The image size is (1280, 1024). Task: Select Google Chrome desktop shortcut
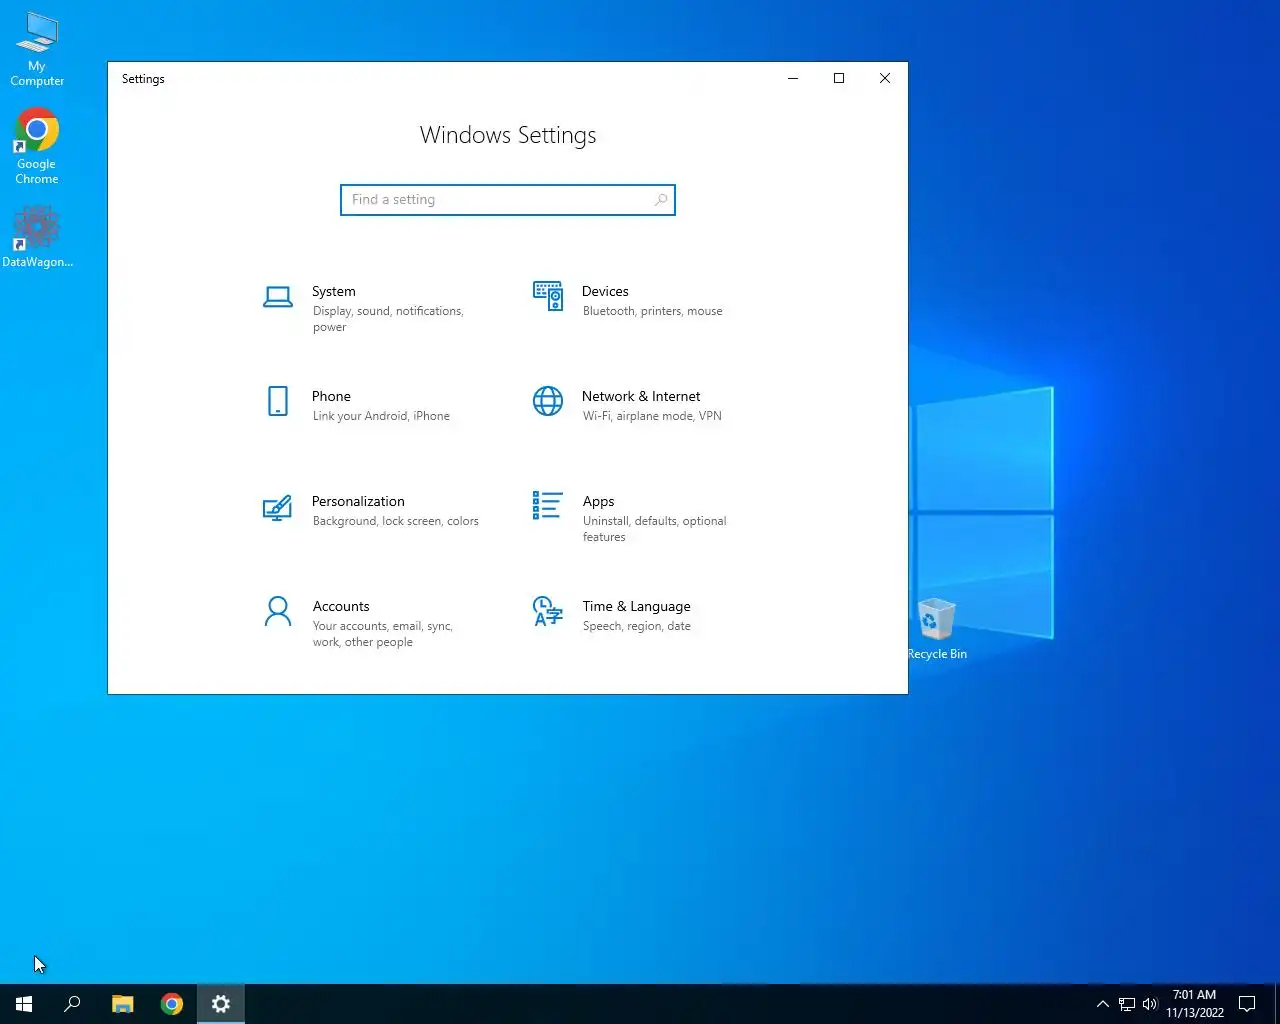point(37,147)
